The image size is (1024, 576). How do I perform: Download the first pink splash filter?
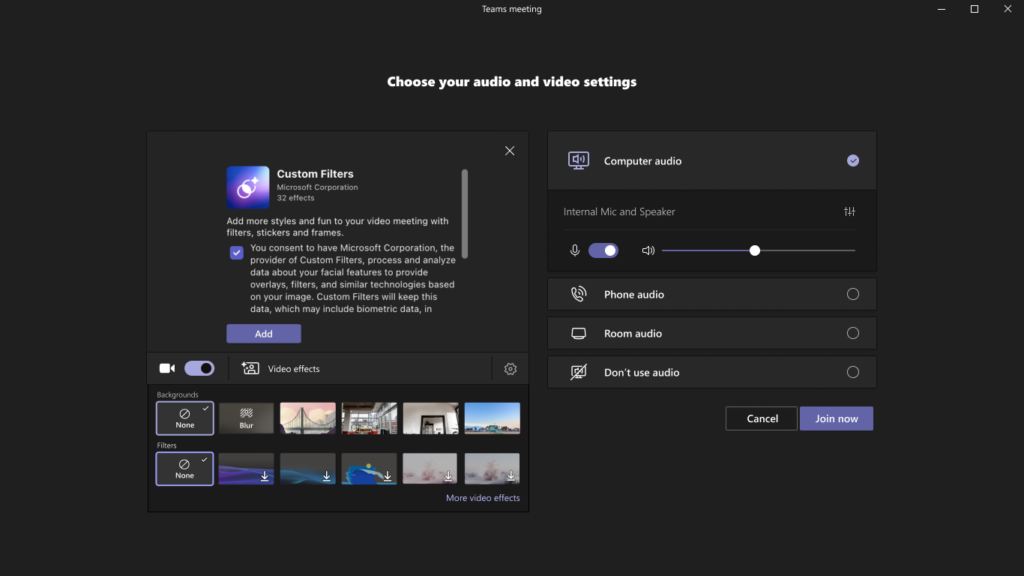click(430, 469)
